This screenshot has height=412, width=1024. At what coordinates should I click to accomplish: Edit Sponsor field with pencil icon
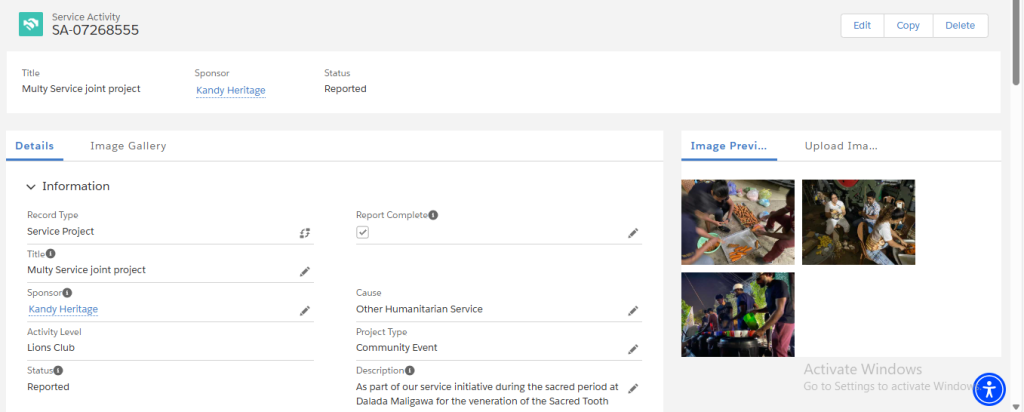coord(305,310)
